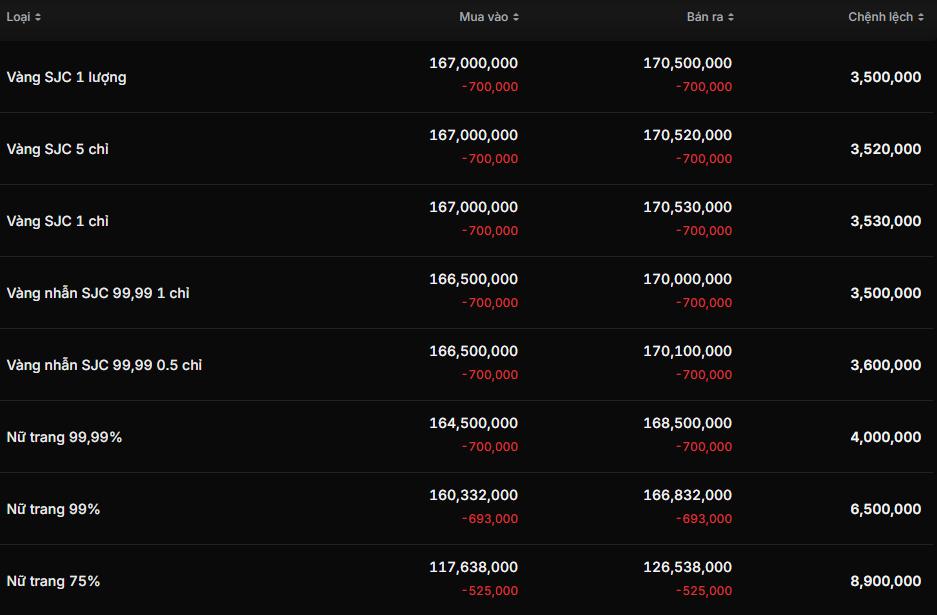Click the 8,900,000 difference value

885,581
